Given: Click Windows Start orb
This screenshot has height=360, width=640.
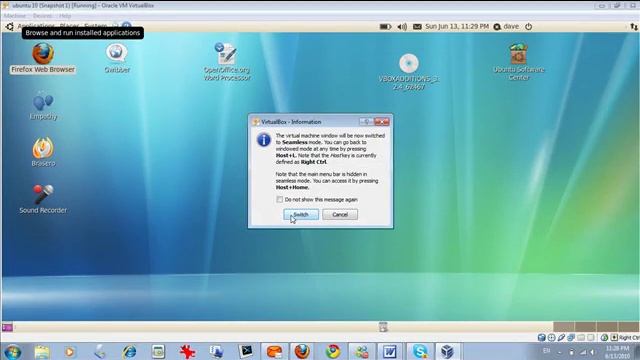Looking at the screenshot, I should tap(13, 352).
